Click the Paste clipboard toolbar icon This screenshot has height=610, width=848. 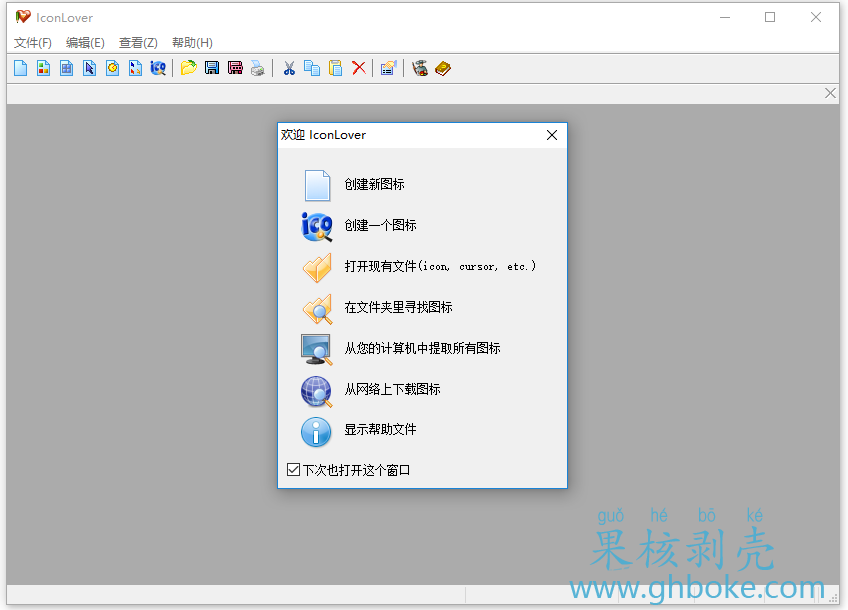[x=335, y=68]
